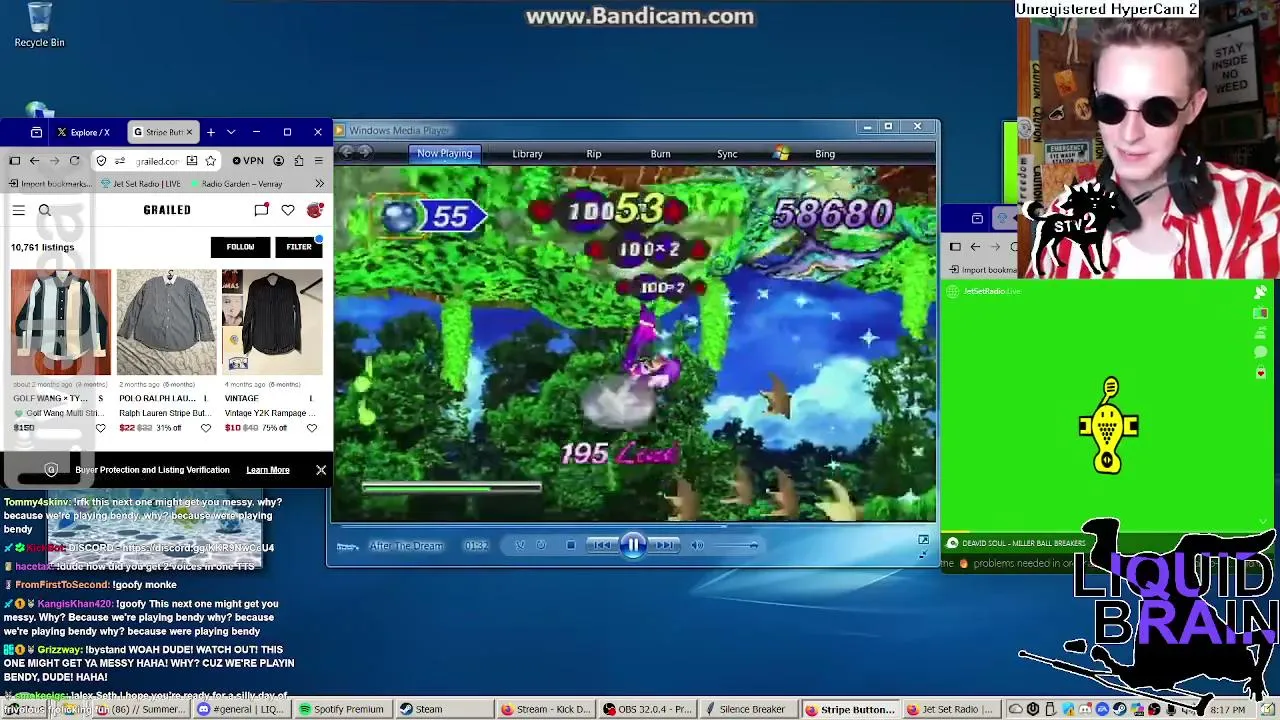
Task: Open the Jet Set Radio LIVE bookmark
Action: [x=141, y=184]
